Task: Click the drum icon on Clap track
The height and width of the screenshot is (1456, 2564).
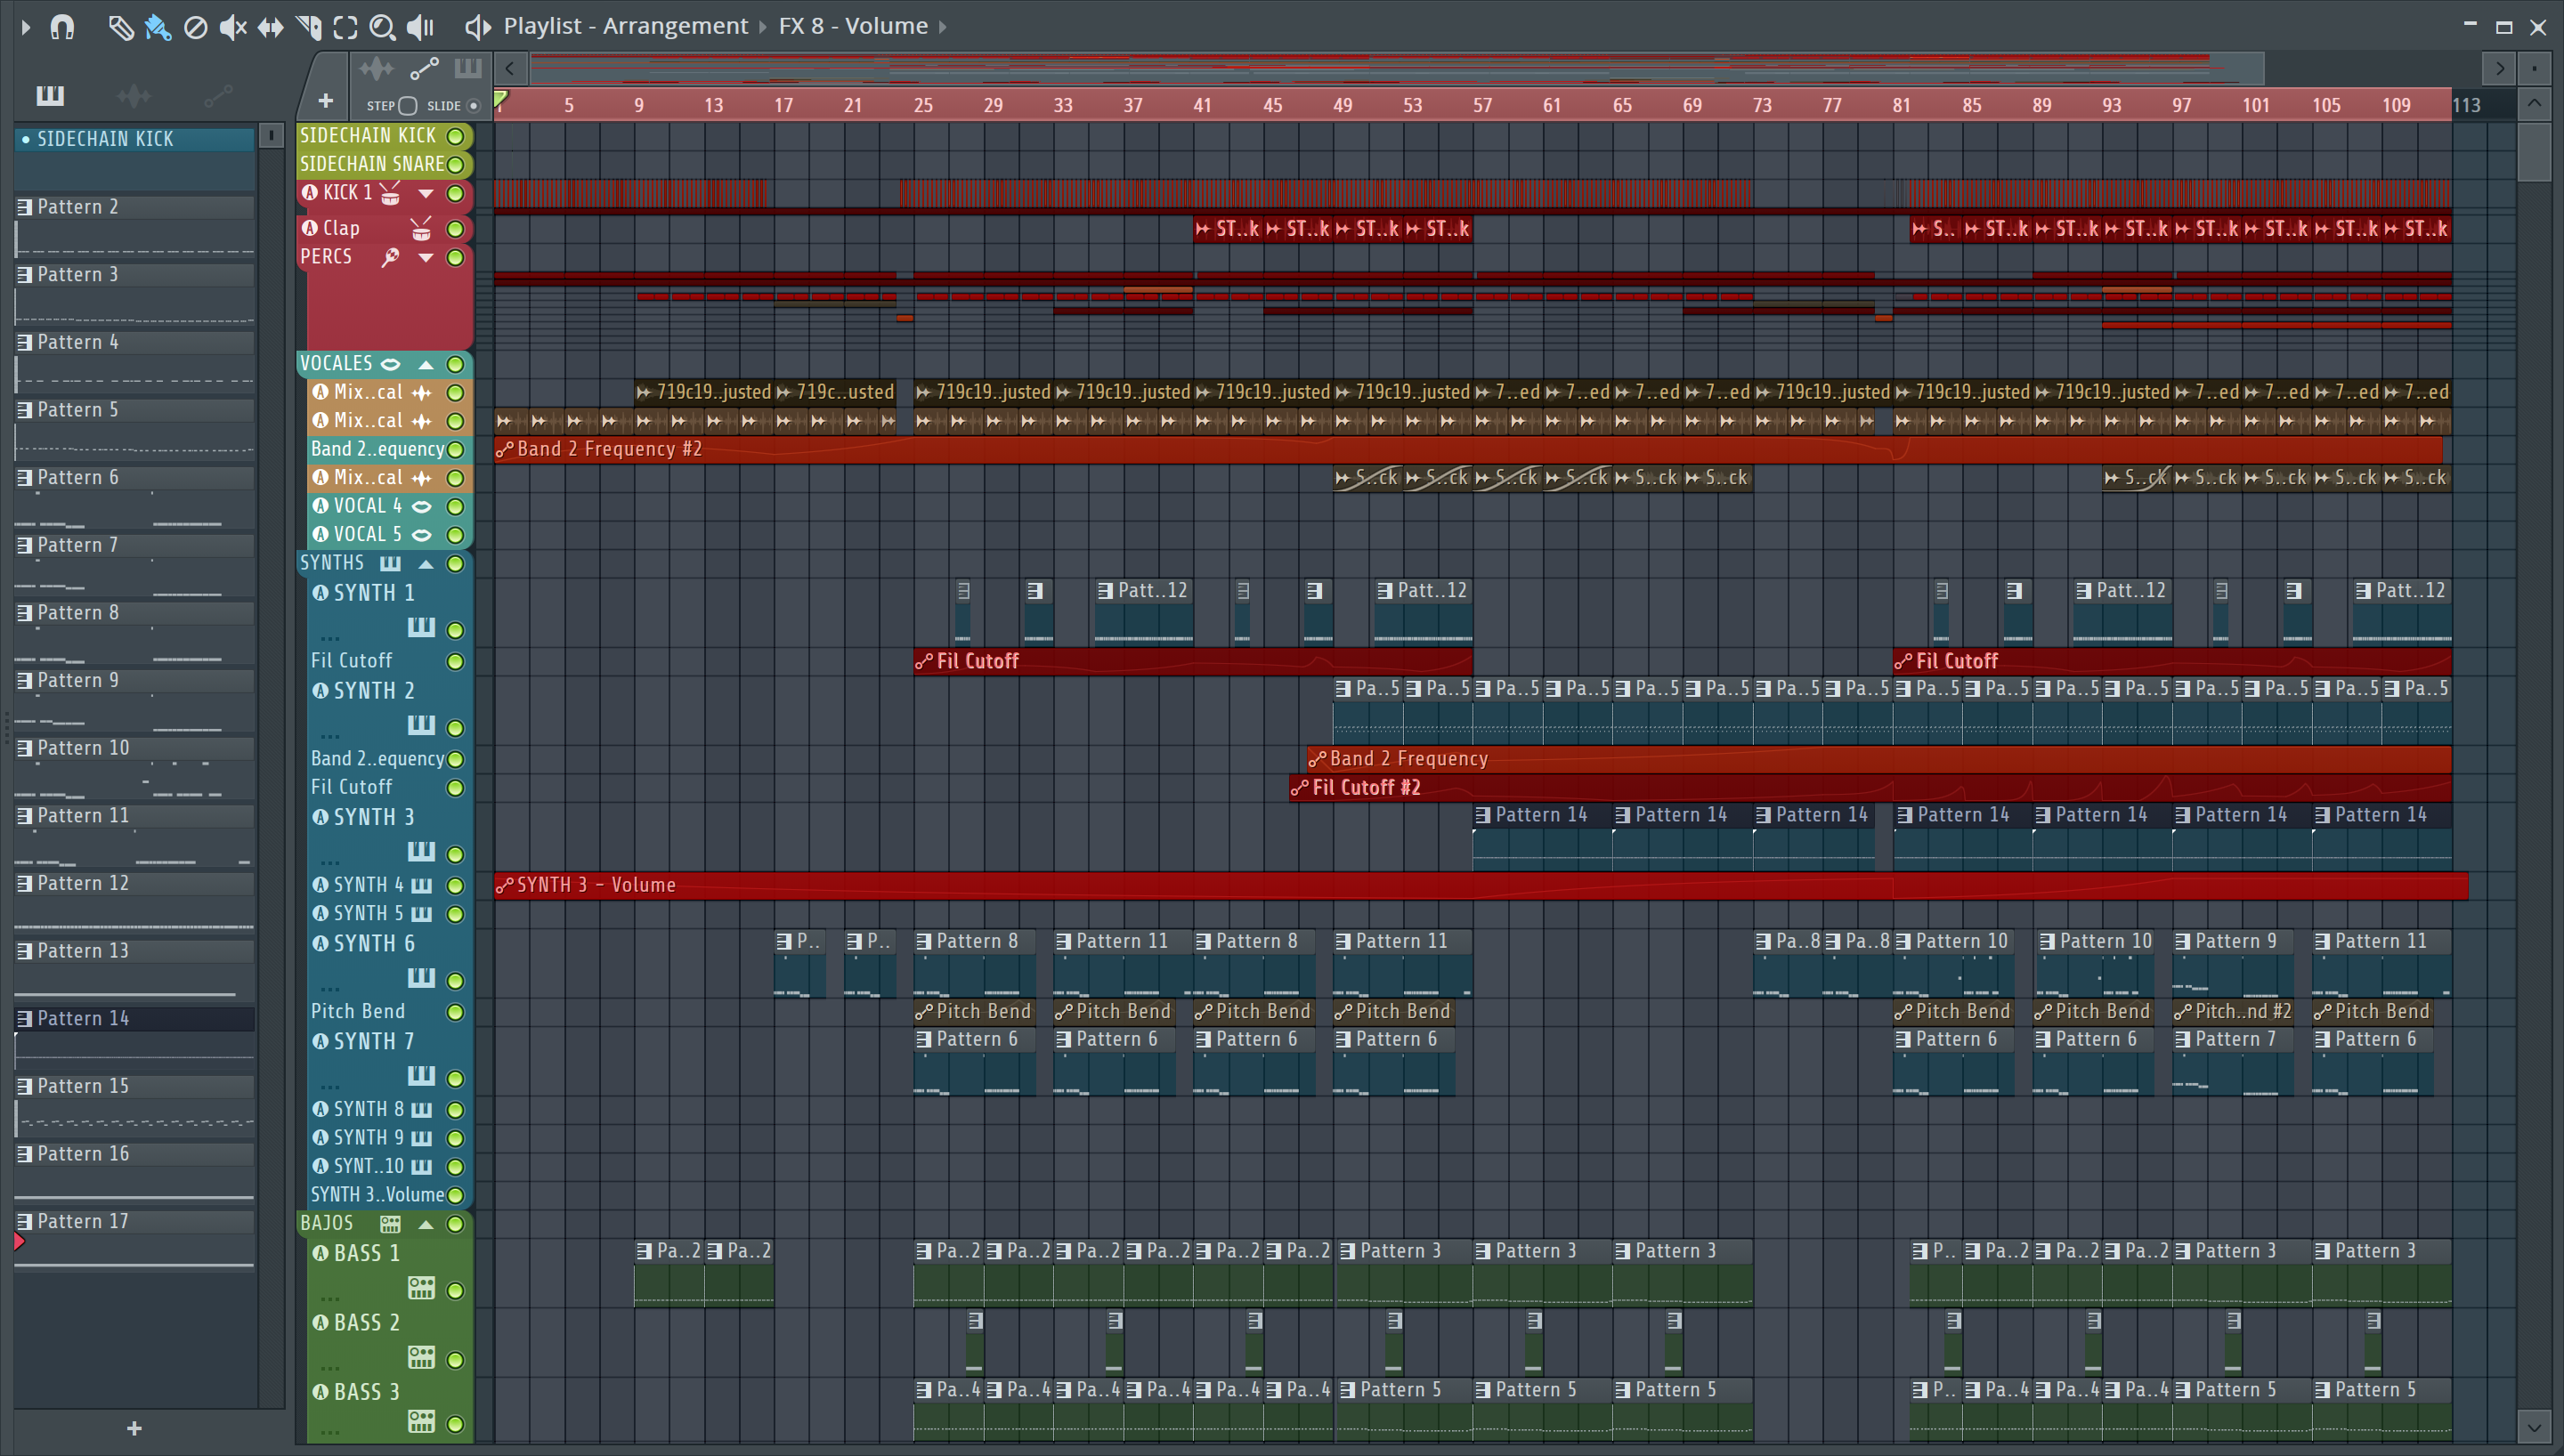Action: pyautogui.click(x=421, y=229)
